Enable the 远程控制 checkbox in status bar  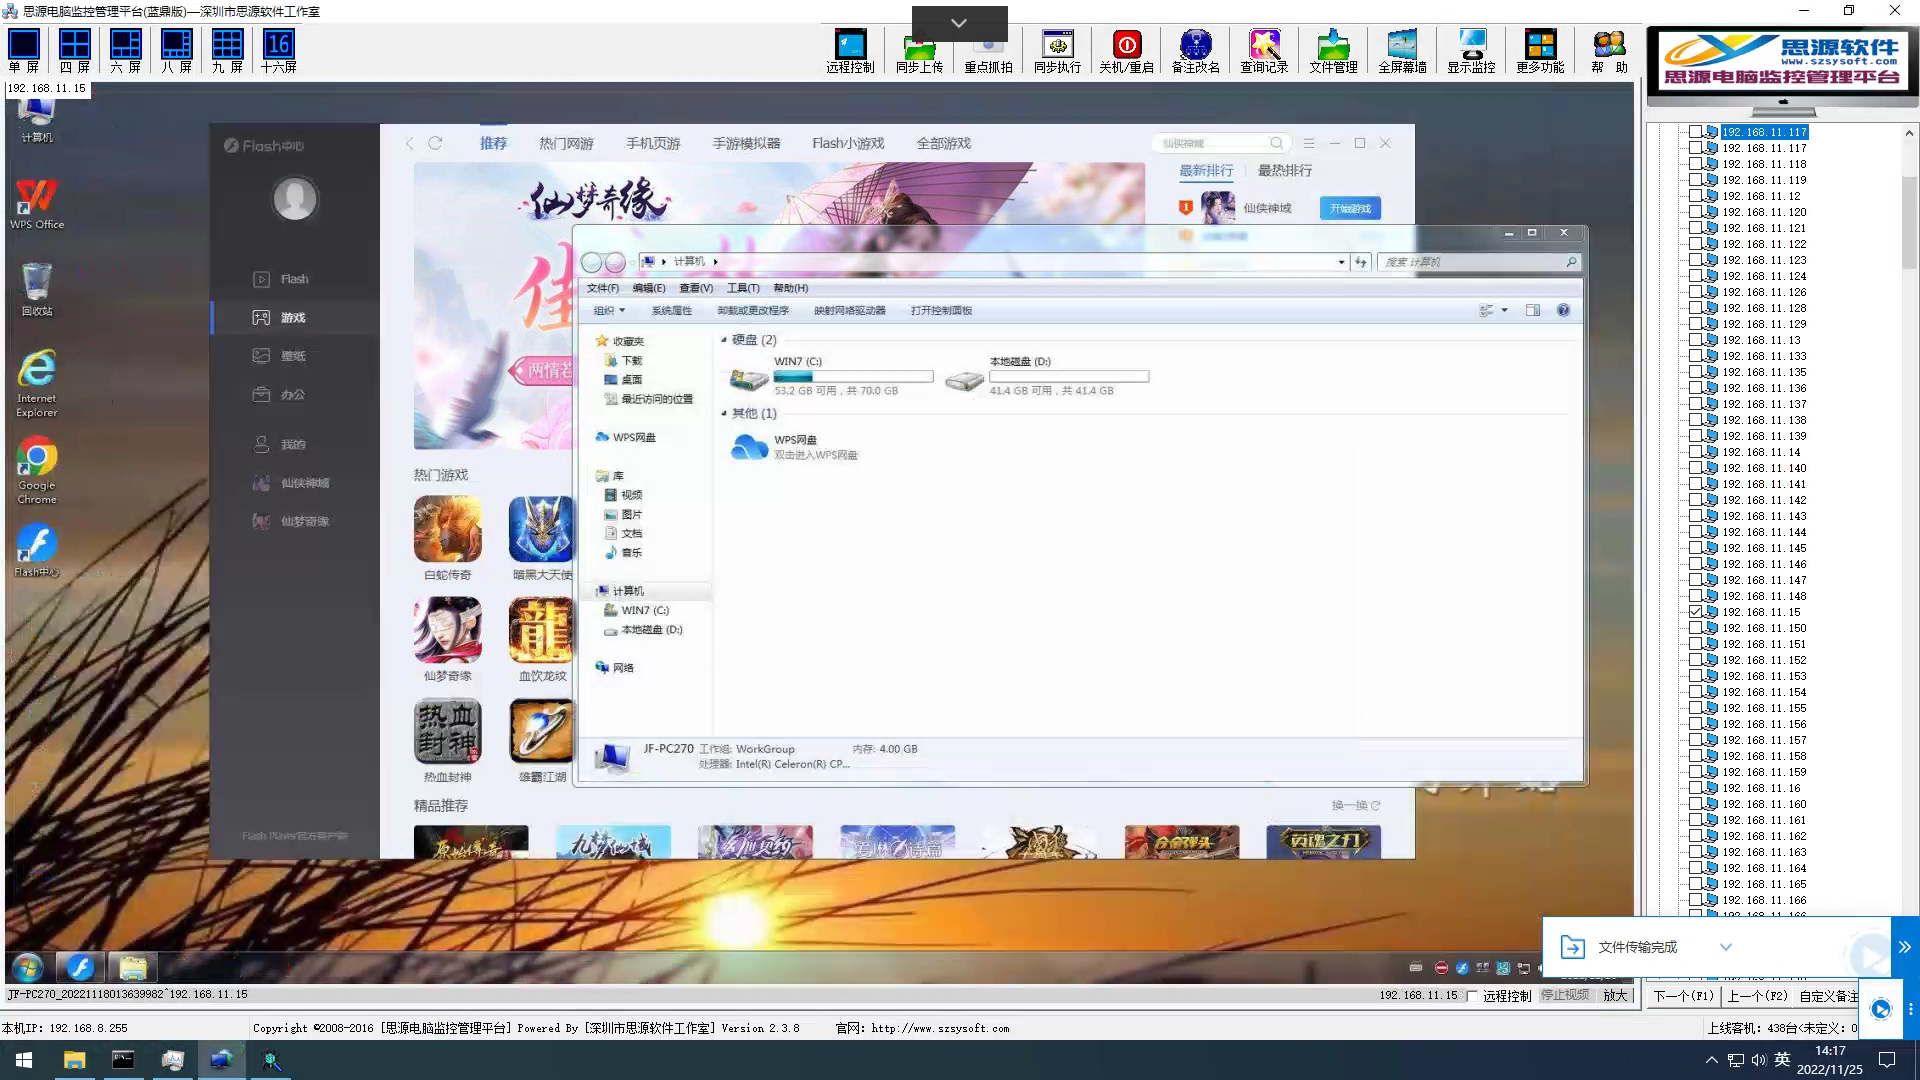point(1472,996)
